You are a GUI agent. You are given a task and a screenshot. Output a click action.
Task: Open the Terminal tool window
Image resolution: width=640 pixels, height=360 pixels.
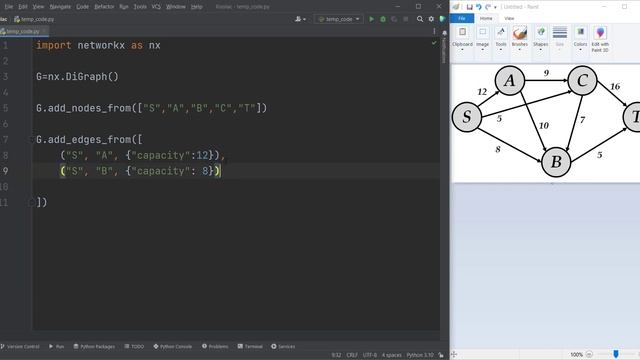pyautogui.click(x=250, y=346)
